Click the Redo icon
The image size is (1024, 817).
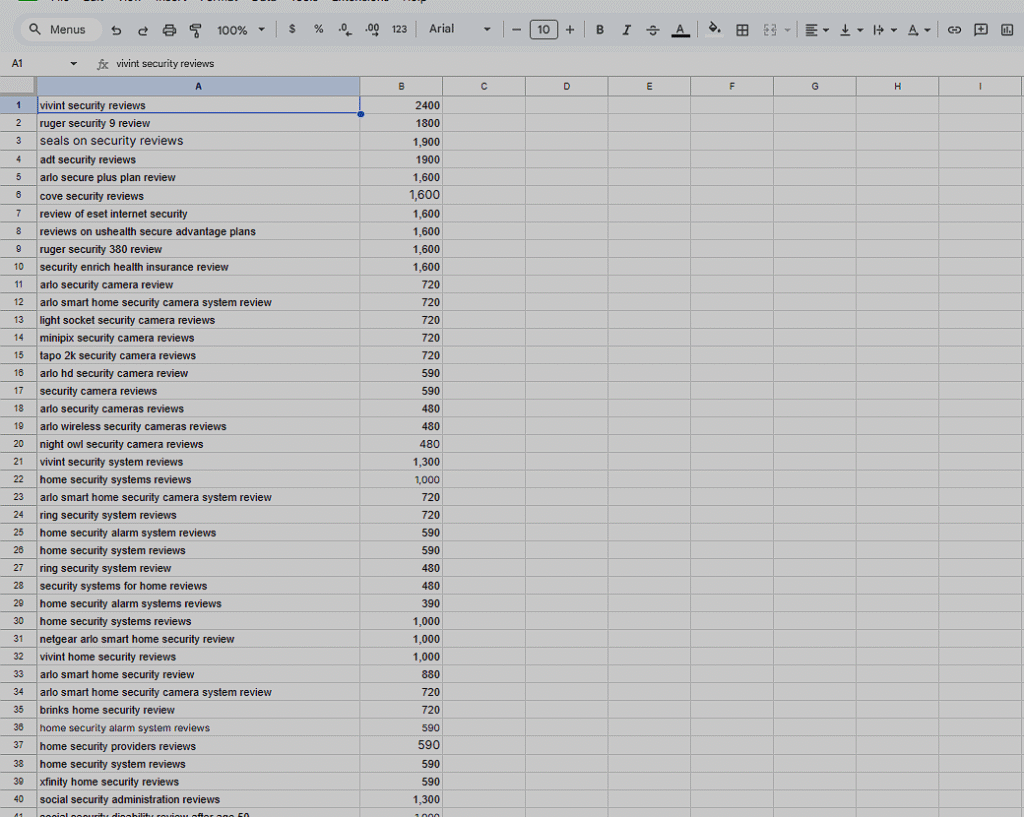point(143,30)
